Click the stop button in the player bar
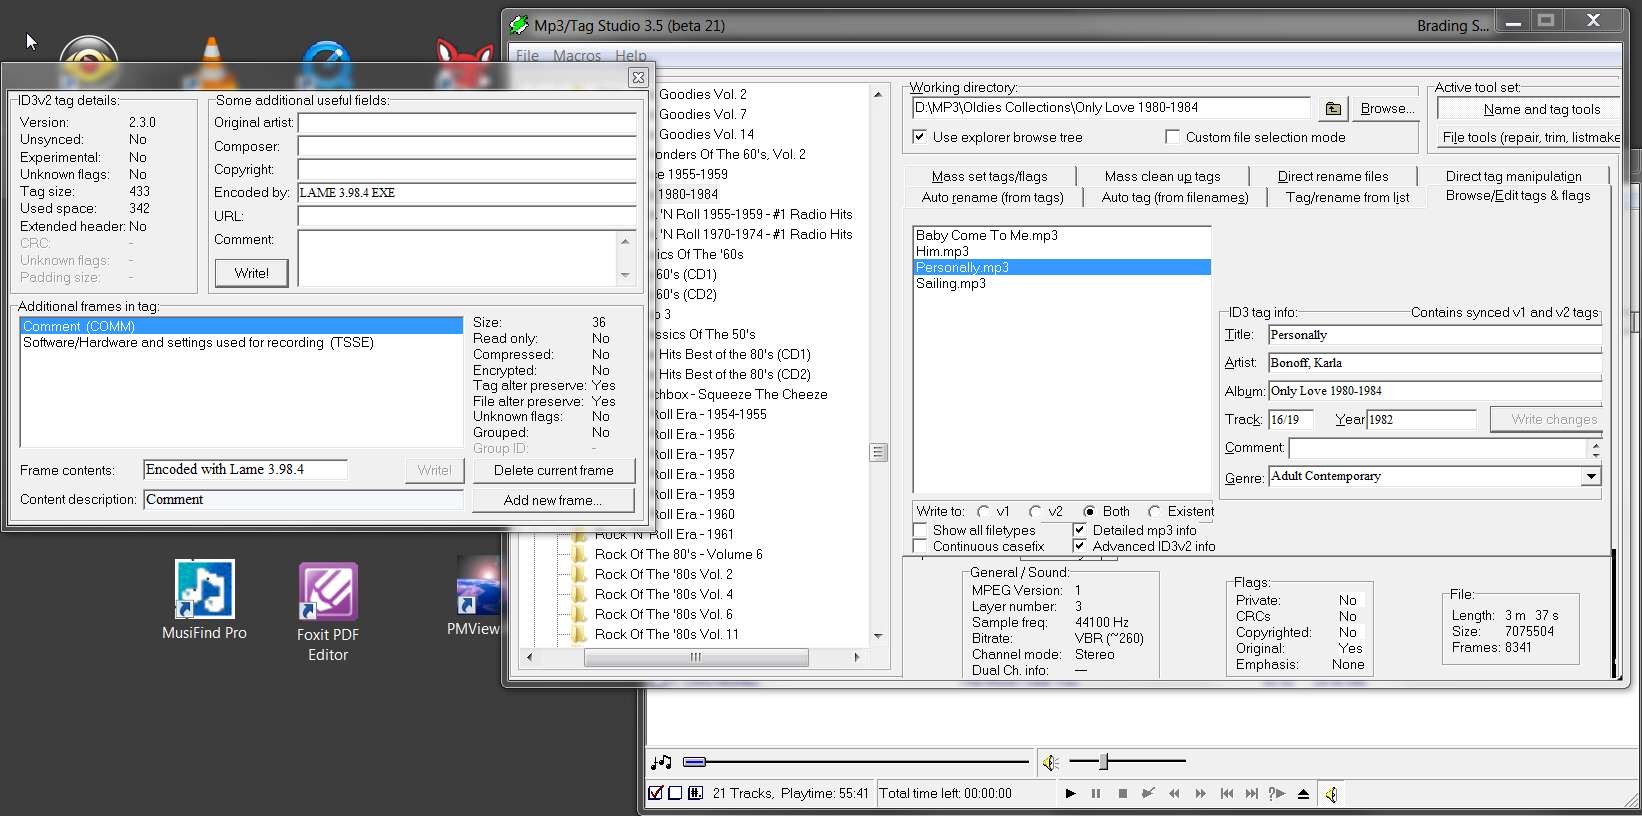The height and width of the screenshot is (816, 1642). 1122,793
